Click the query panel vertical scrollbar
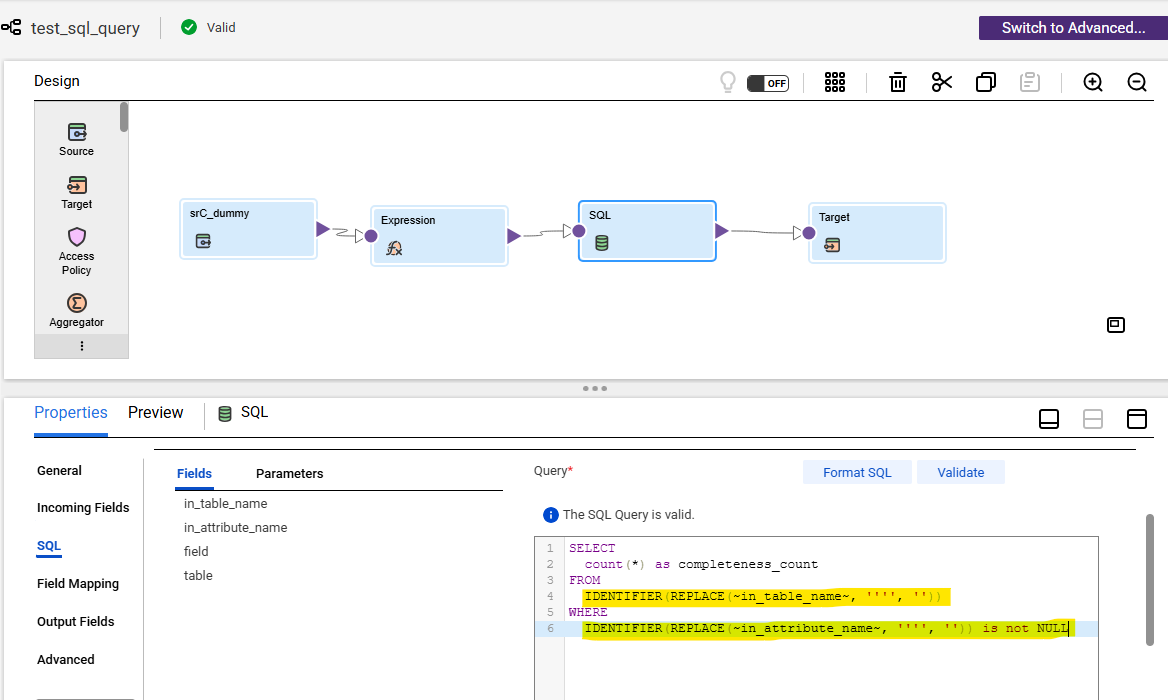 (x=1149, y=579)
